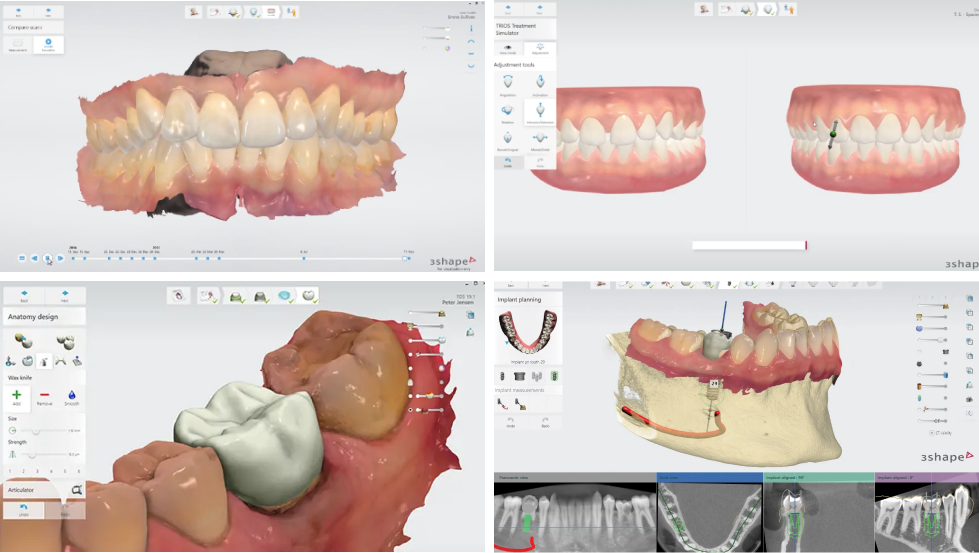Choose Smooth mode for Wax knife
Viewport: 979px width, 553px height.
(72, 397)
